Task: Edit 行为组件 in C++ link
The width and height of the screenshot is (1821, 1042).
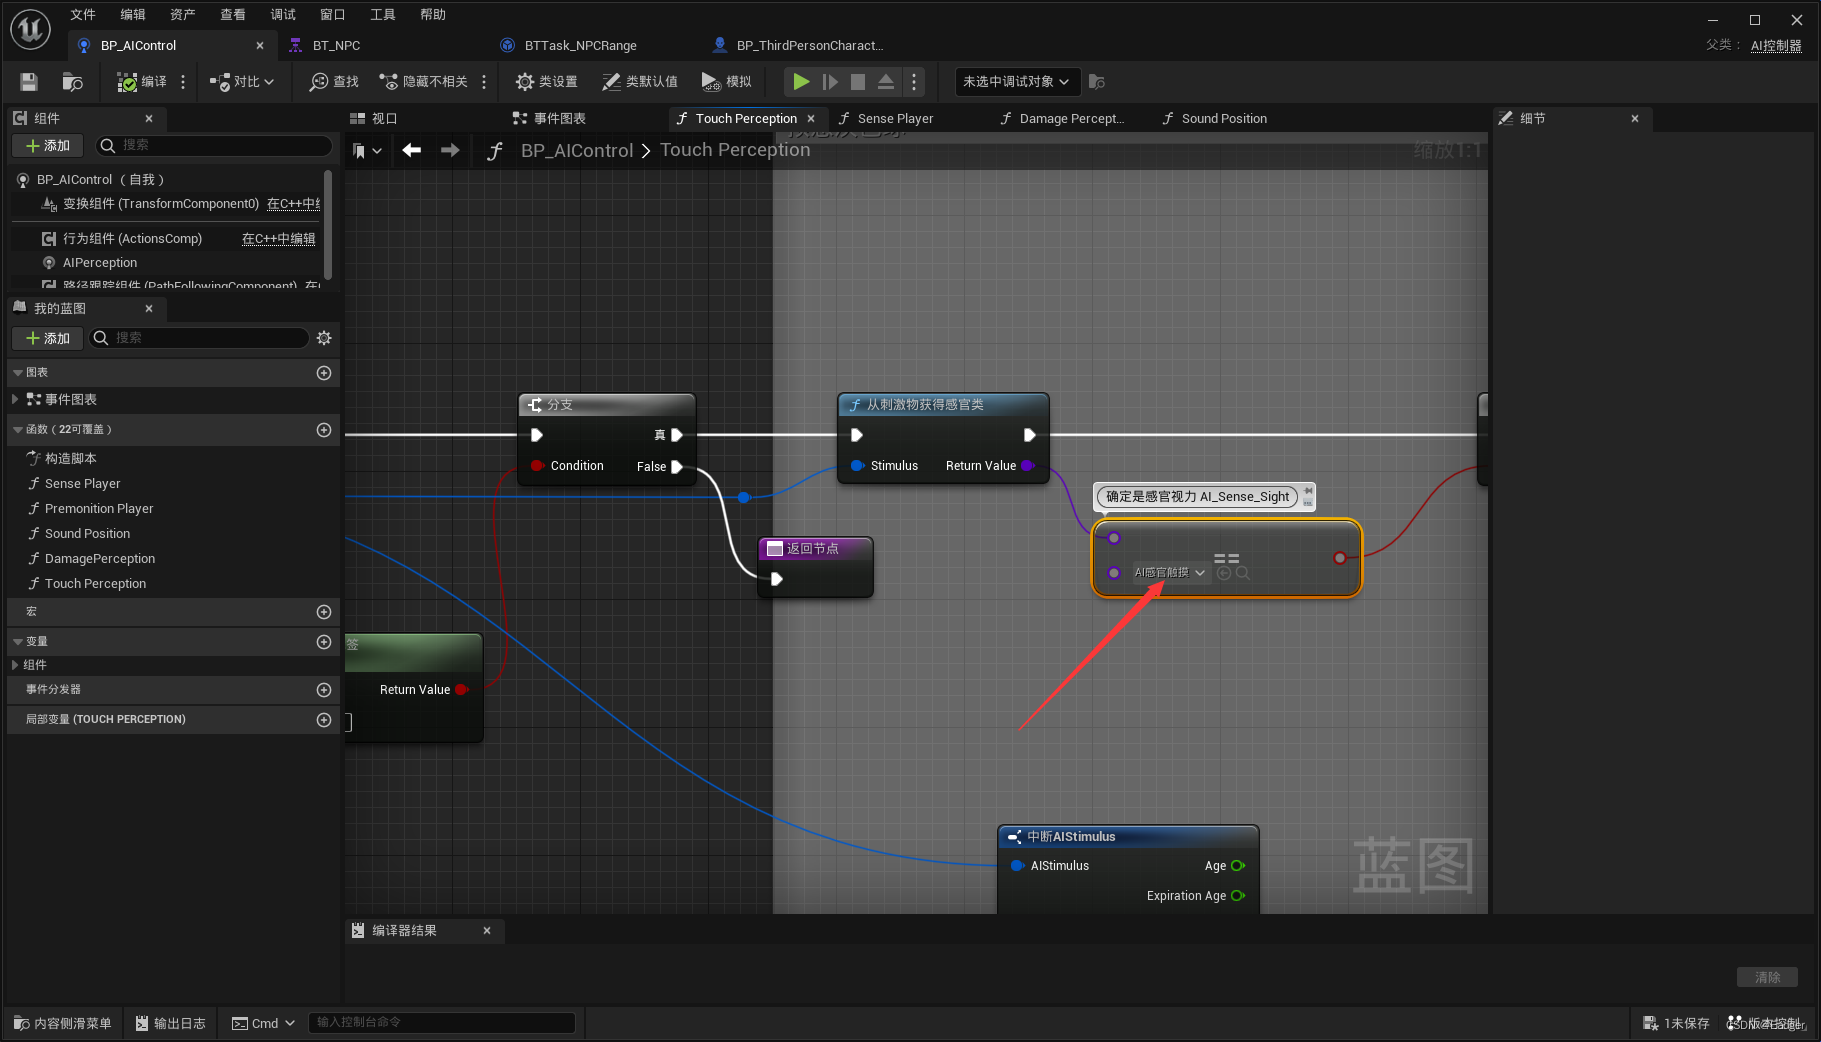Action: point(278,239)
